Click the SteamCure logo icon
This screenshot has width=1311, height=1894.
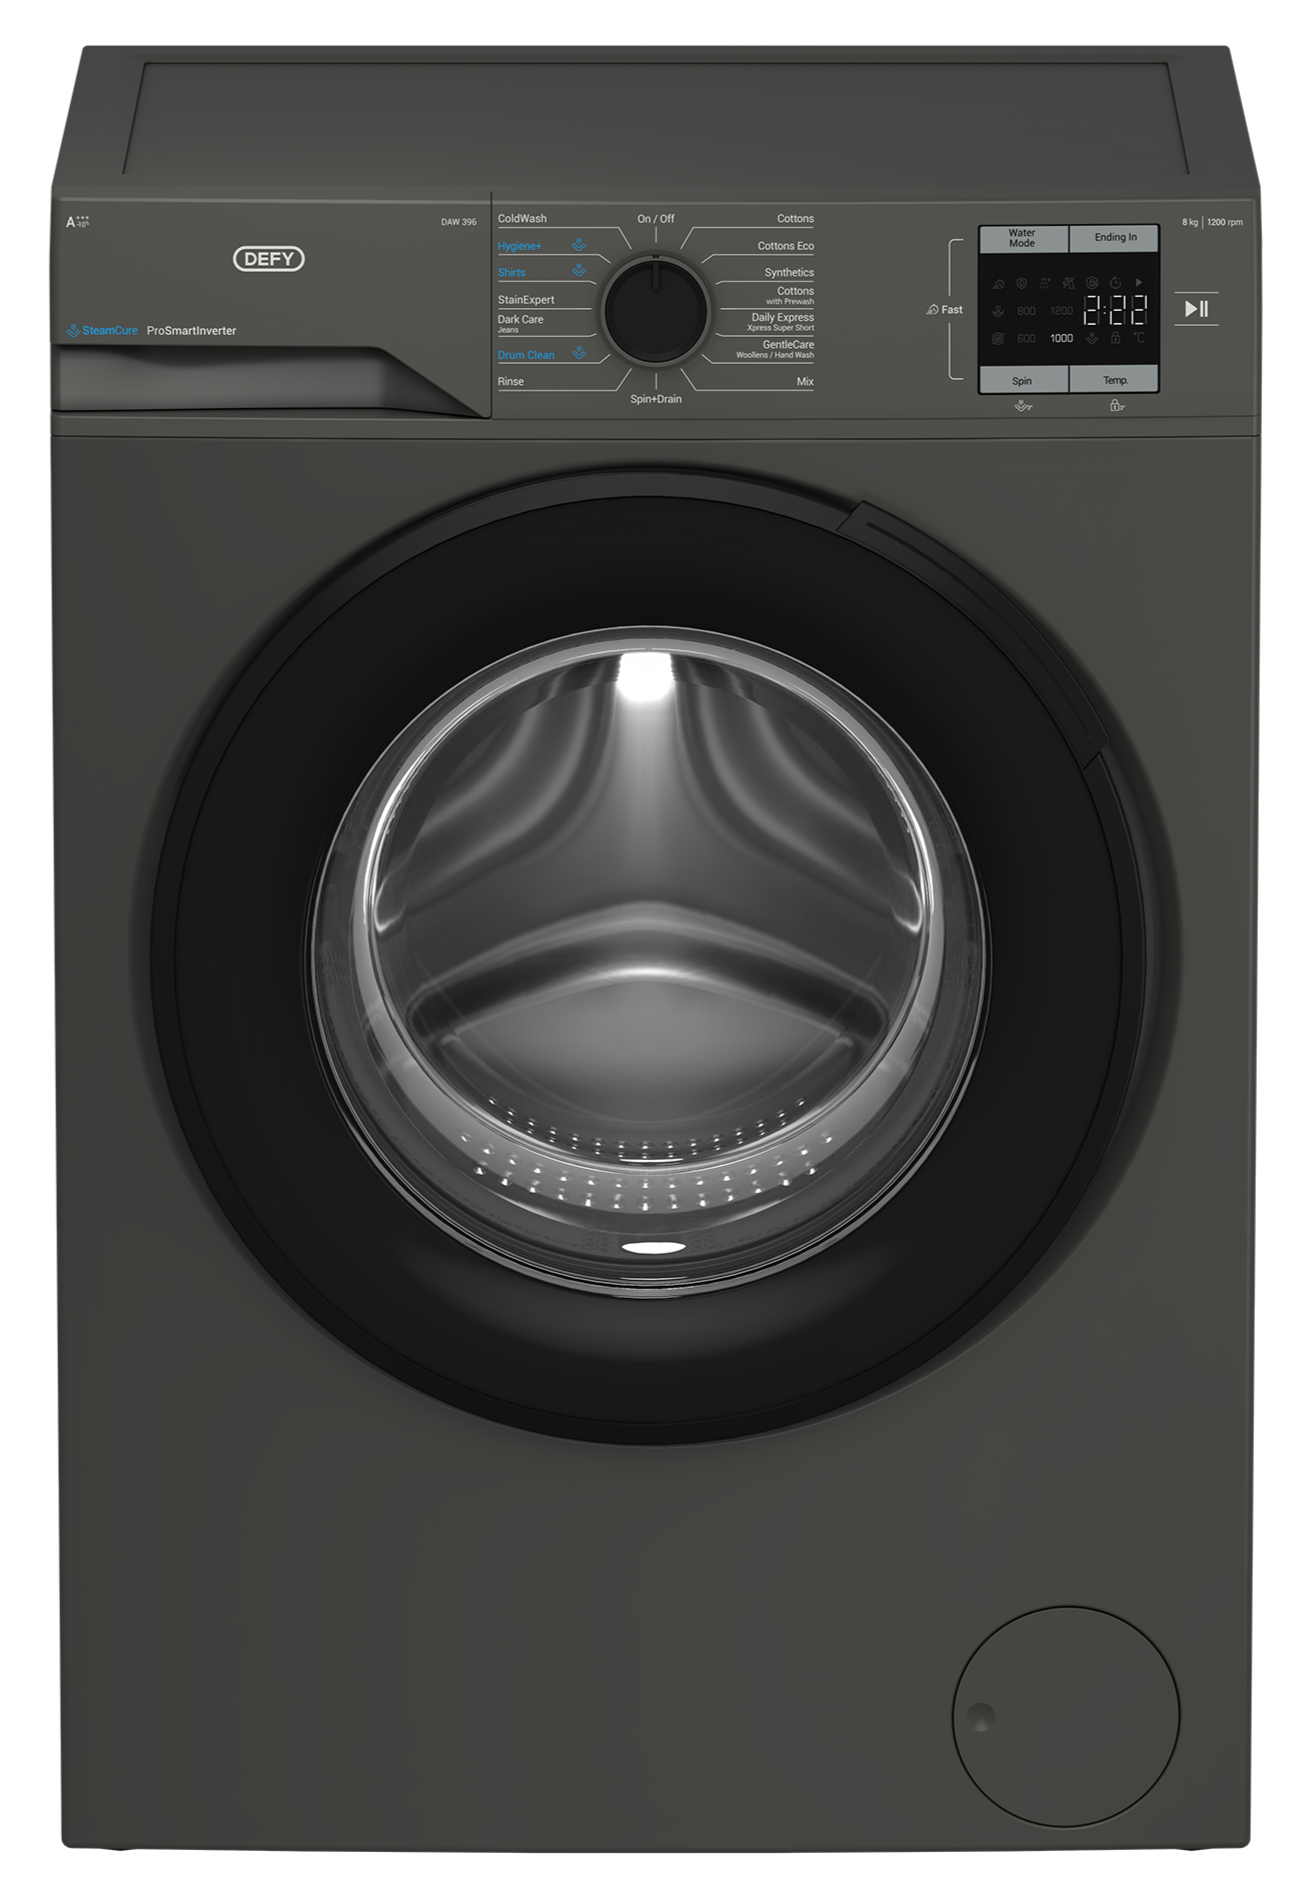point(73,331)
